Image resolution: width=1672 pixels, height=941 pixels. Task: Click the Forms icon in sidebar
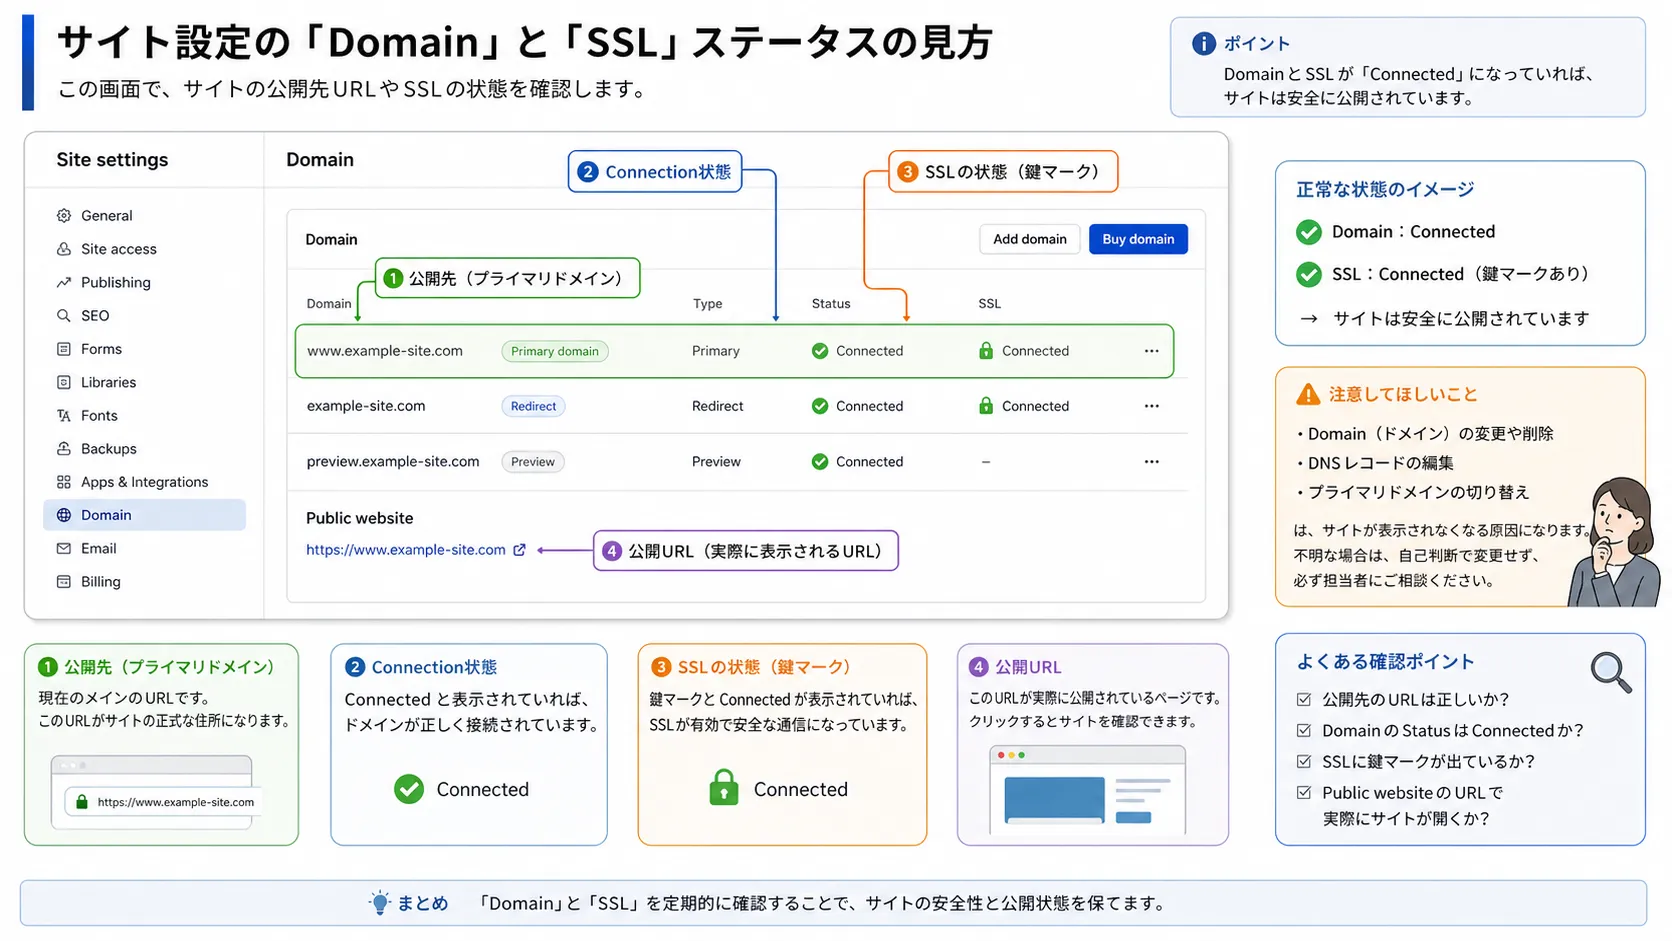click(64, 349)
